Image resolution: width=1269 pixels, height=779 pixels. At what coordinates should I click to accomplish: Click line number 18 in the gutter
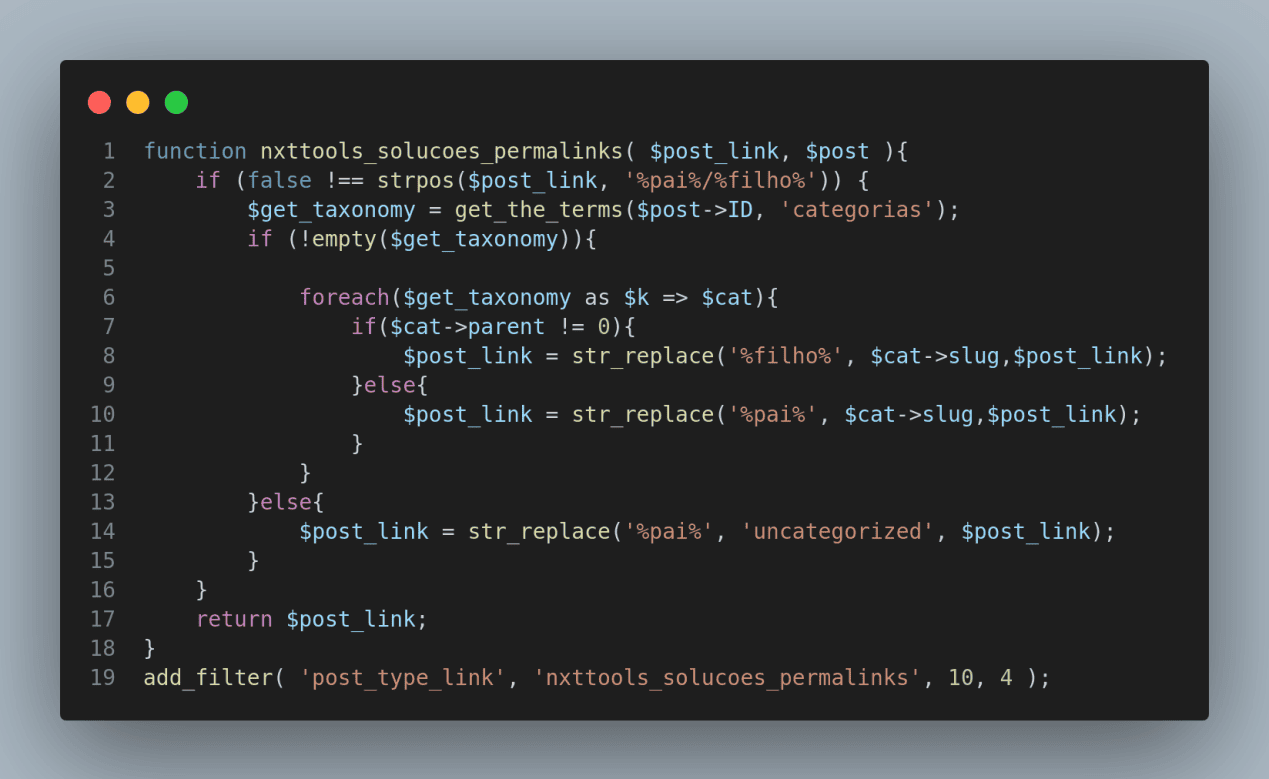point(102,648)
